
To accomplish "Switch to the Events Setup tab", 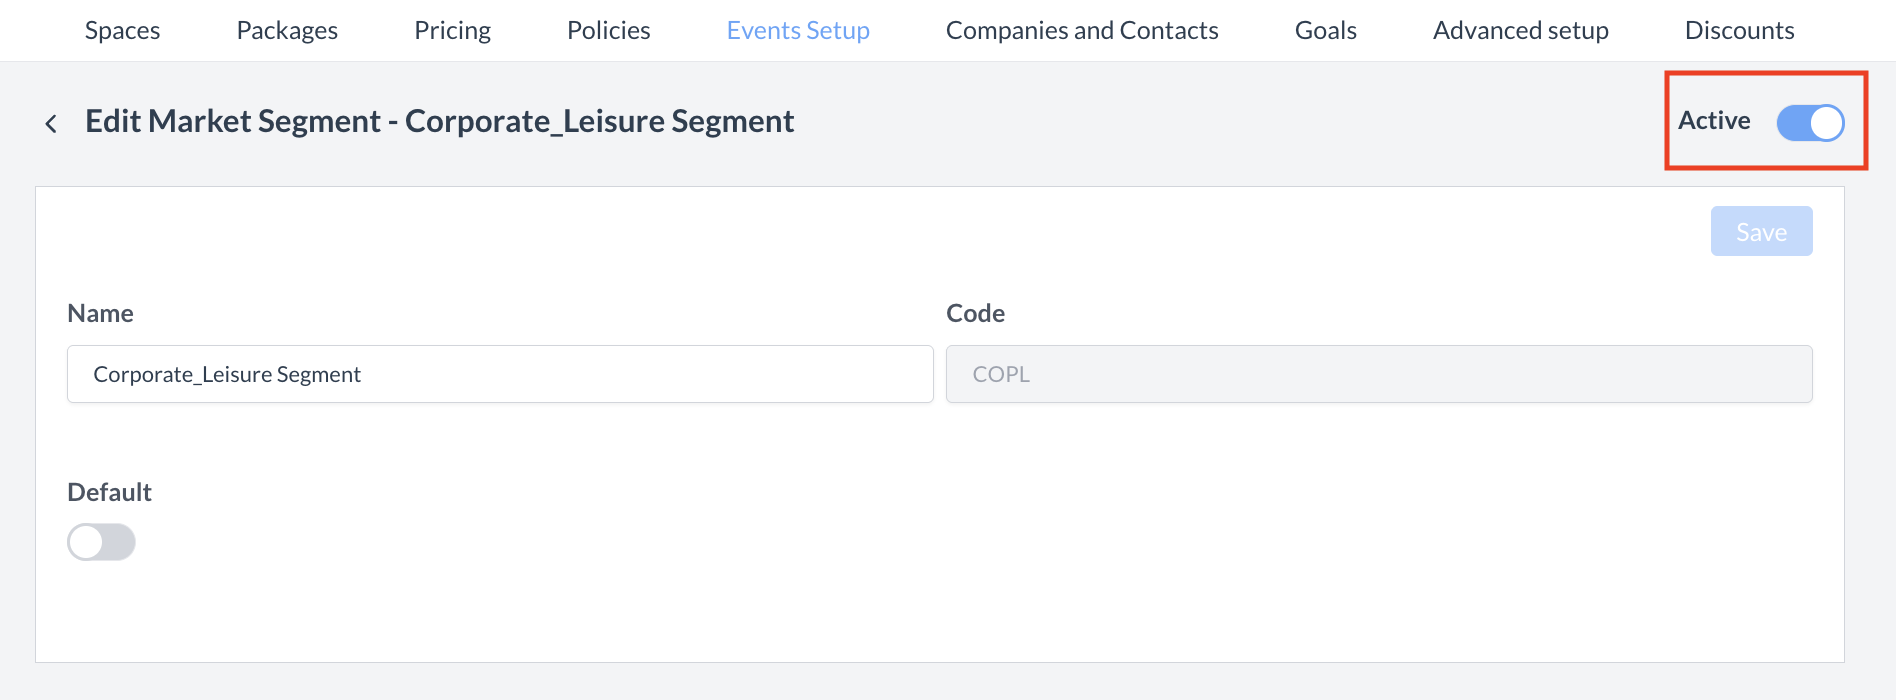I will (x=797, y=30).
